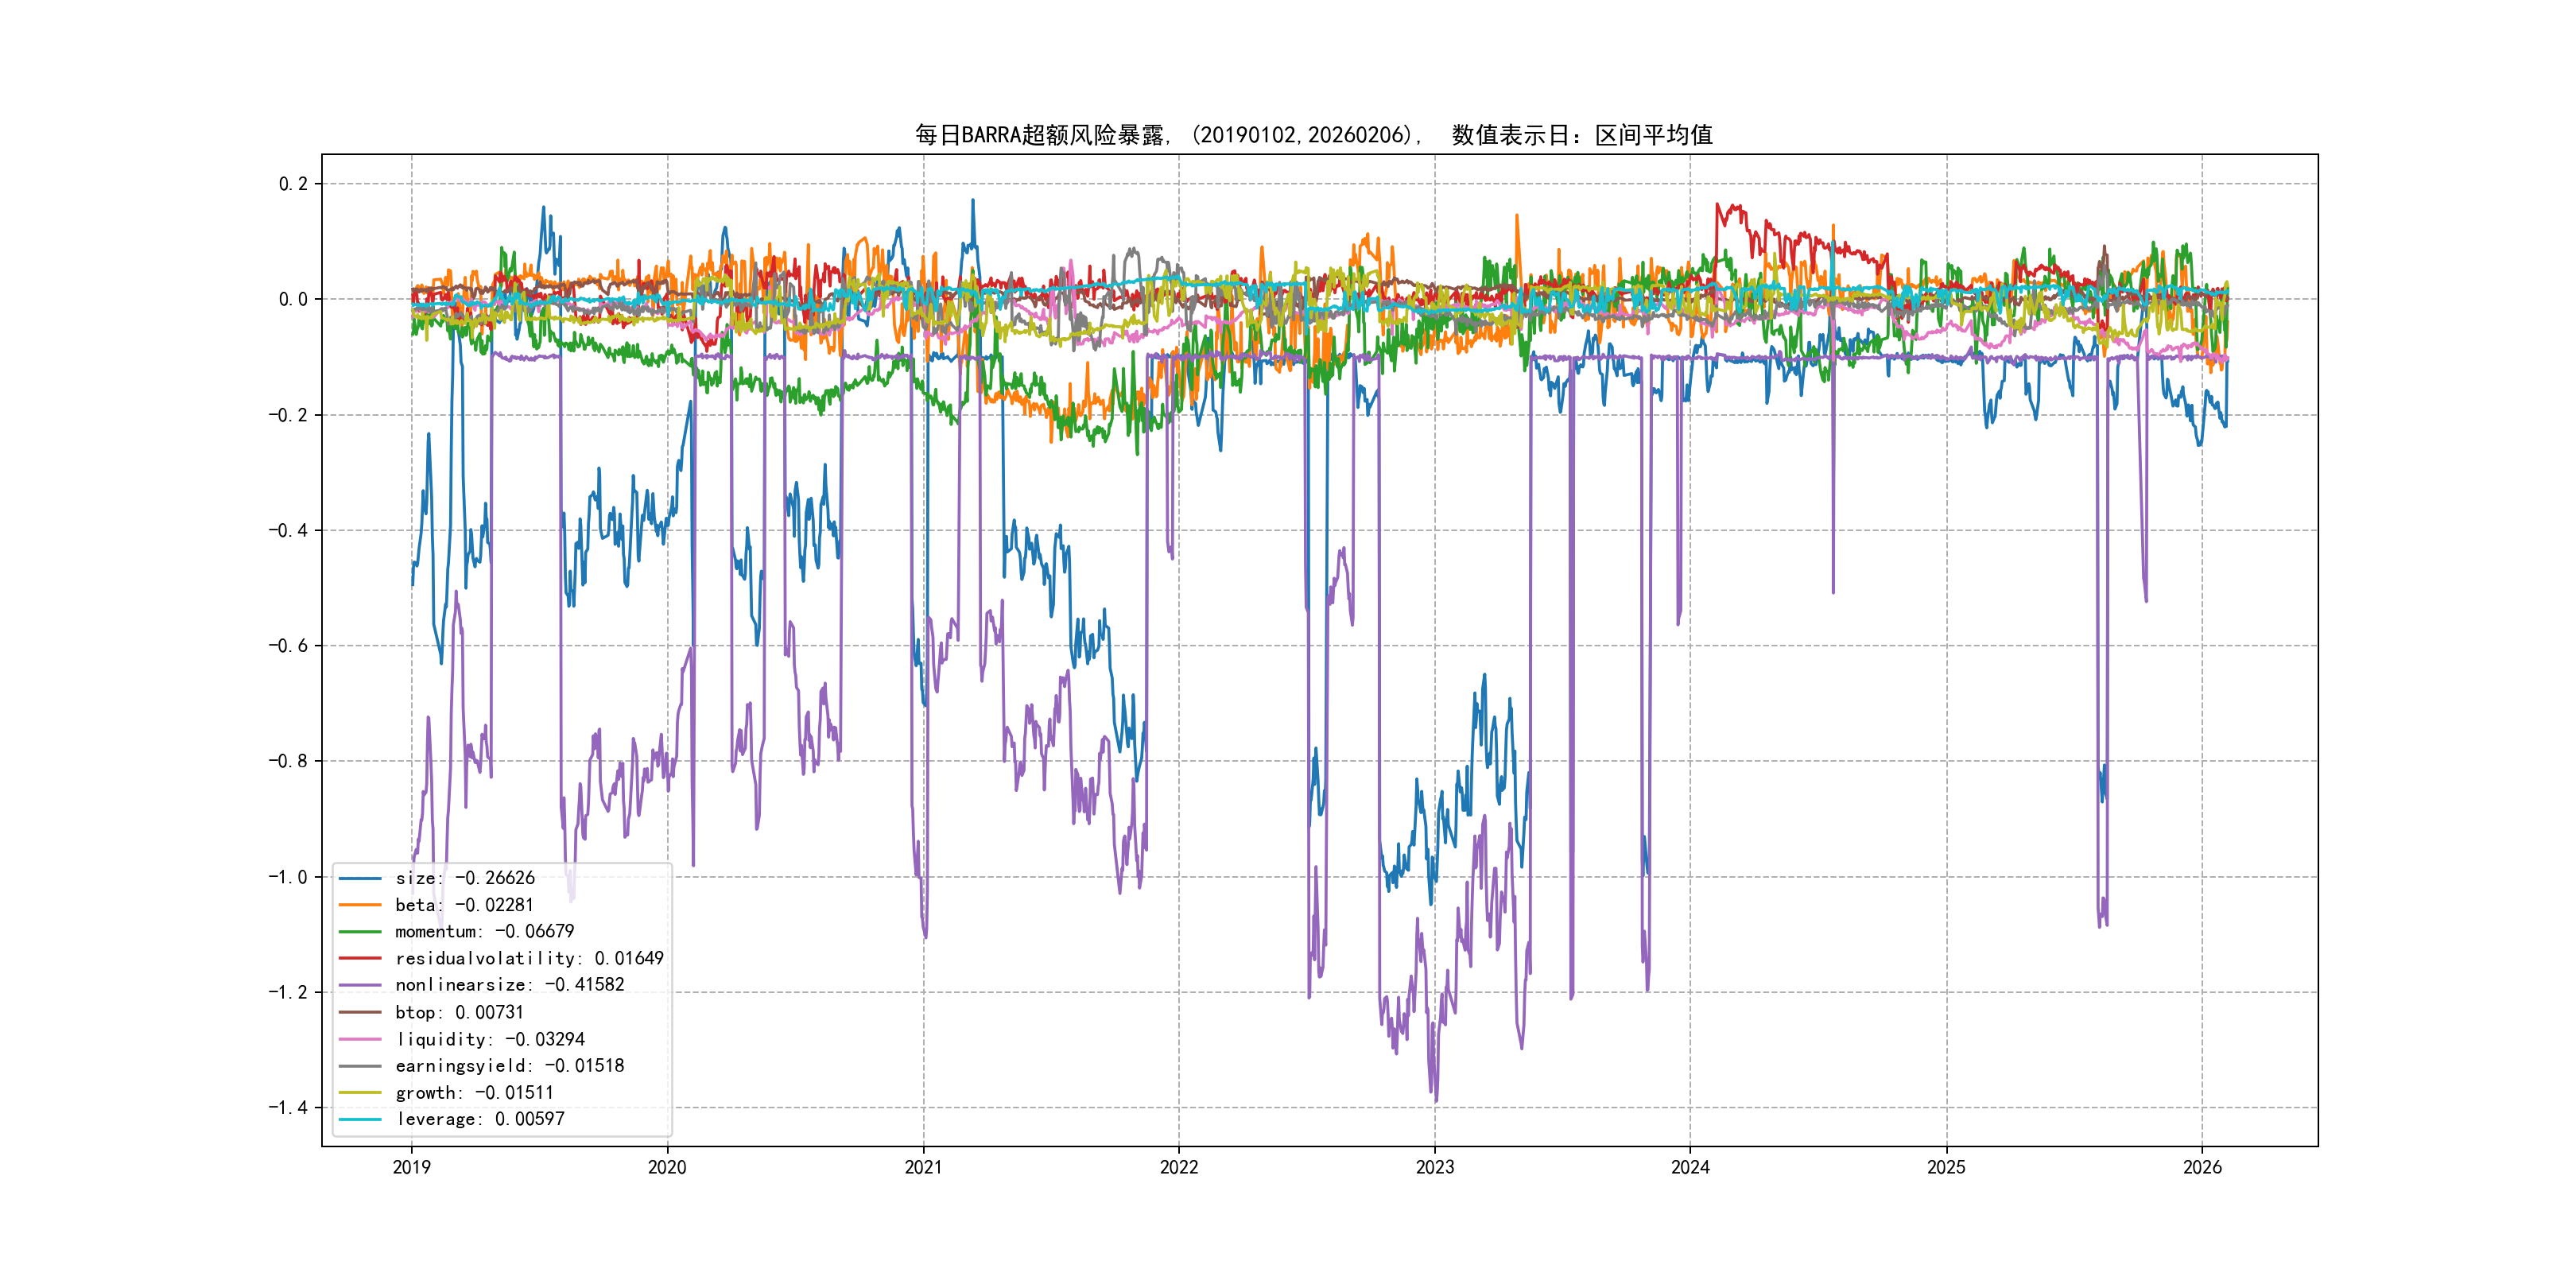Click the 2023 x-axis tick label
2576x1288 pixels.
(1434, 1167)
